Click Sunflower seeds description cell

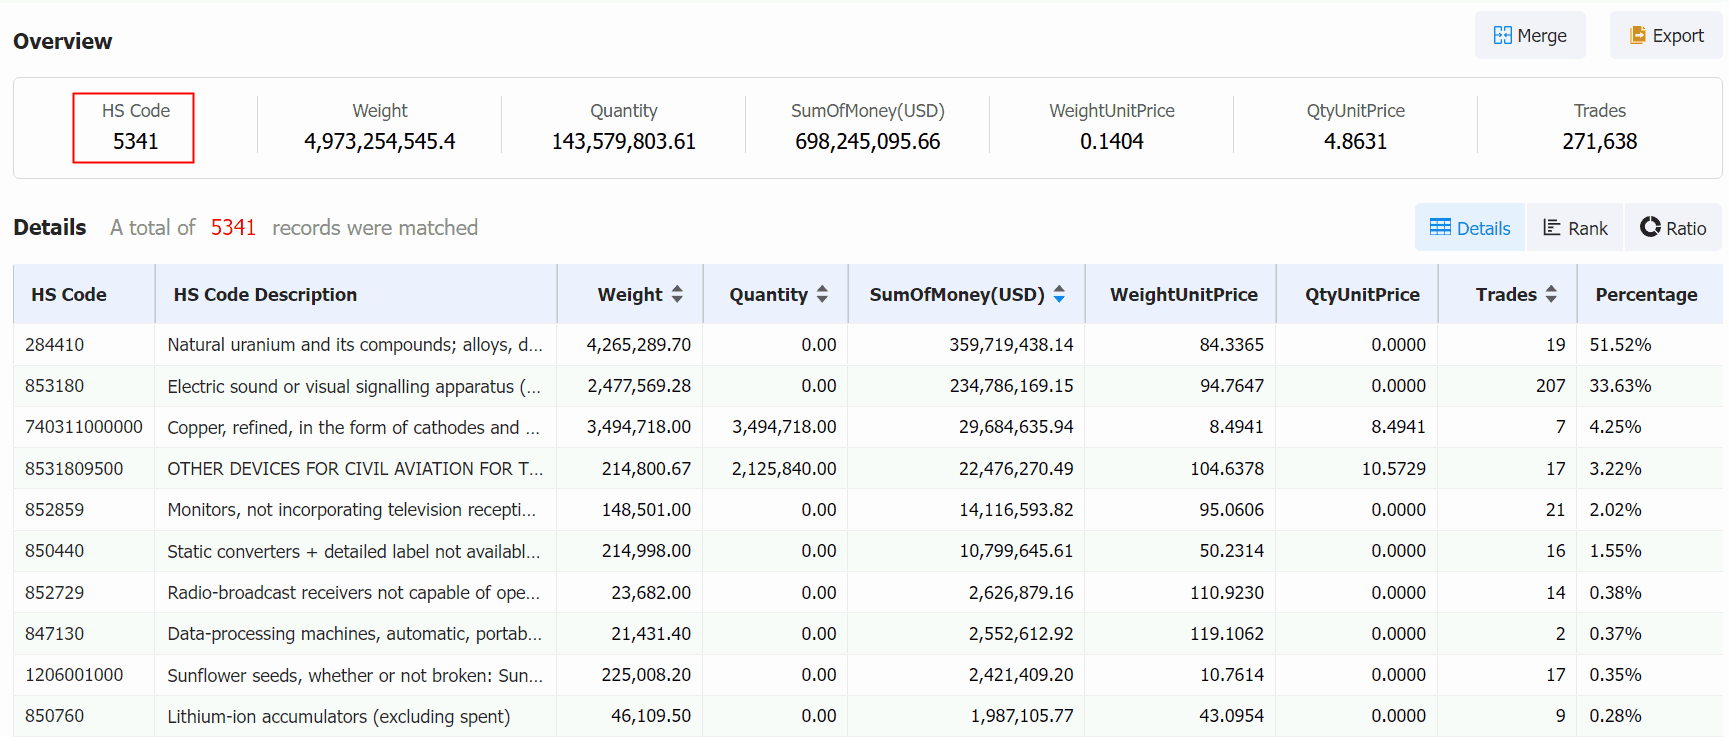355,676
